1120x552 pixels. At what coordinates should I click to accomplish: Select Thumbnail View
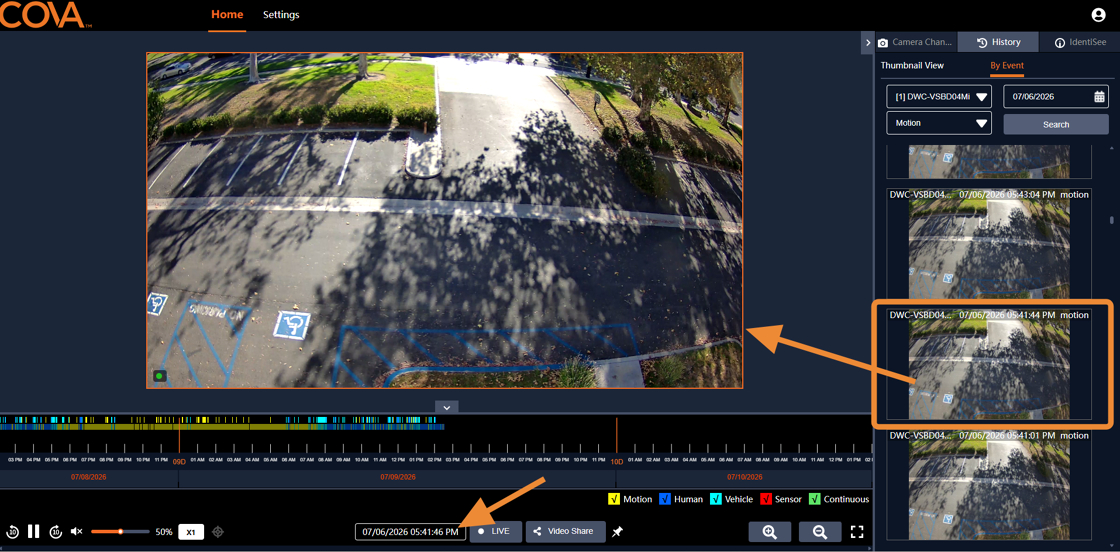(912, 65)
